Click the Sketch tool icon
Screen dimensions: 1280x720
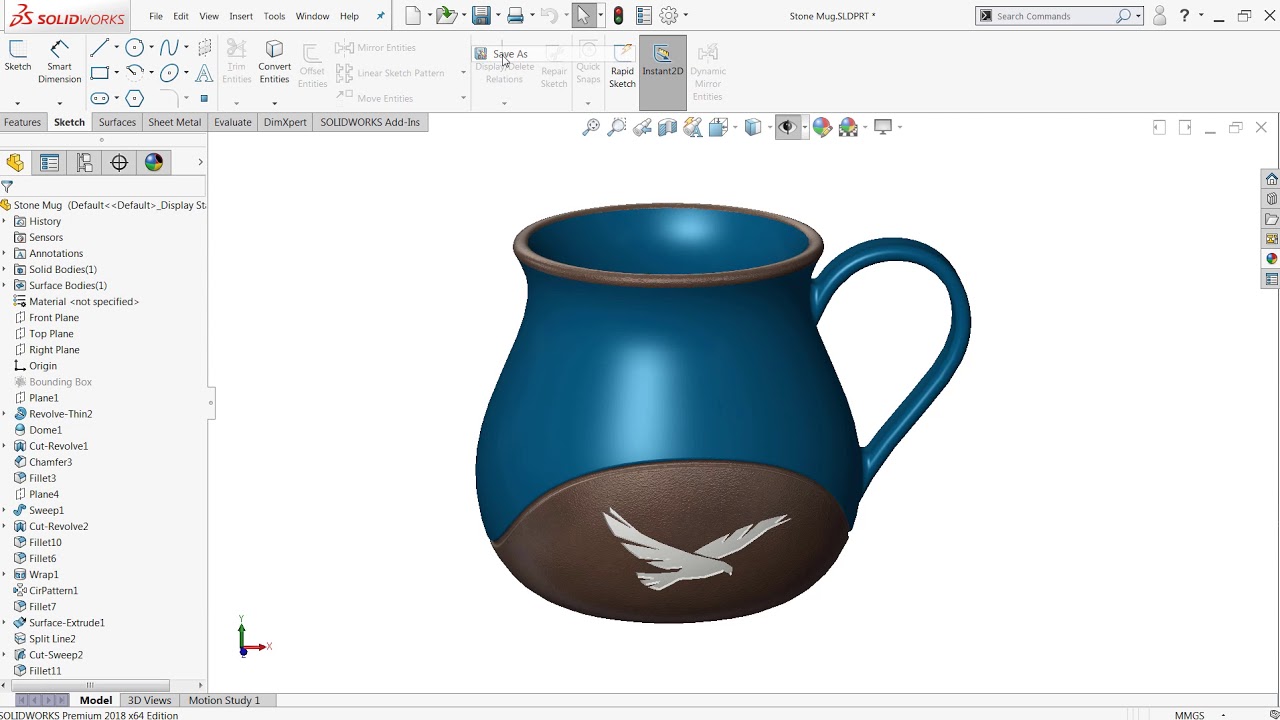click(18, 55)
